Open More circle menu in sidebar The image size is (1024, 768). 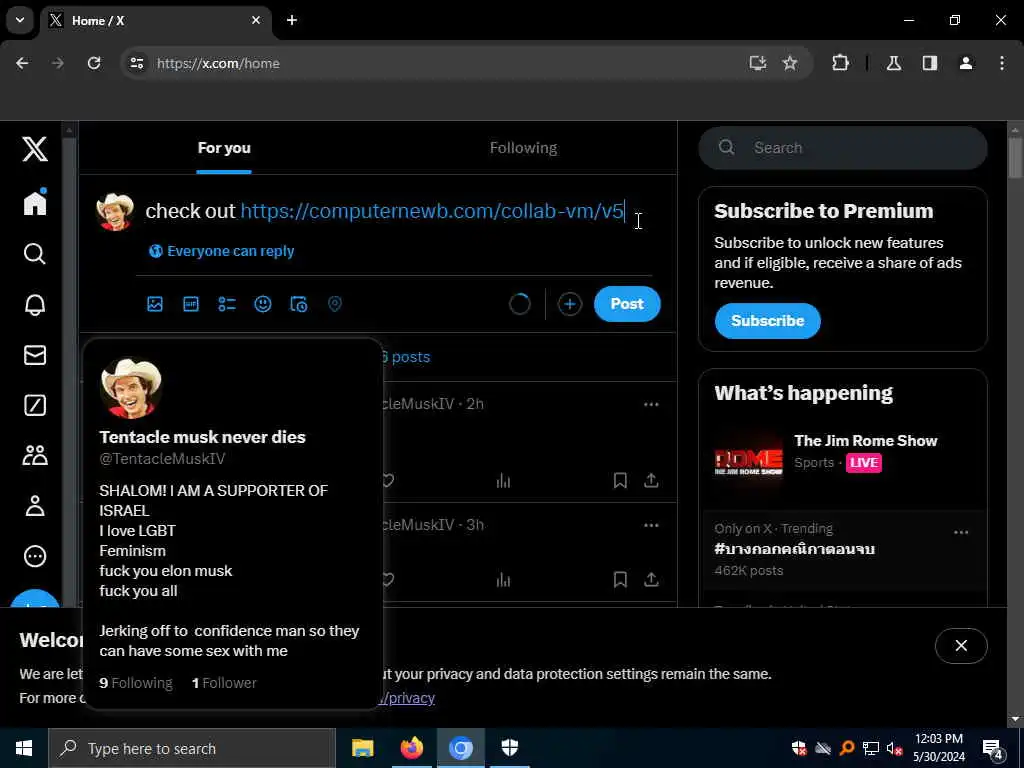35,556
